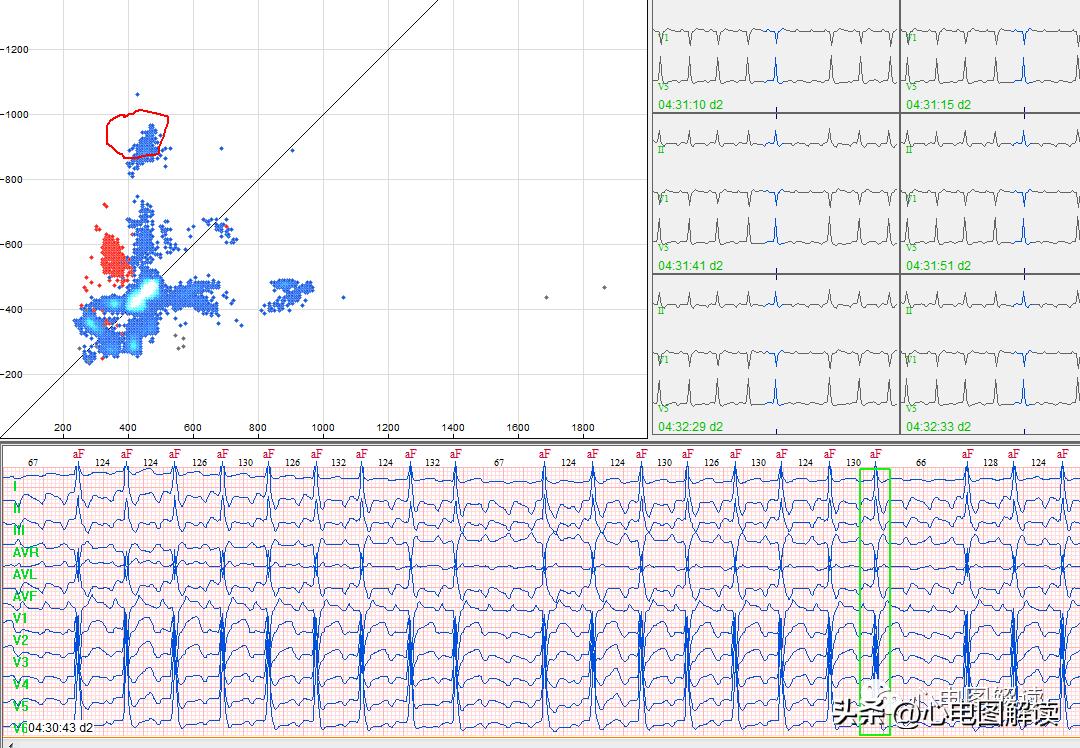Select the V3 lead label
Viewport: 1080px width, 748px height.
(18, 661)
